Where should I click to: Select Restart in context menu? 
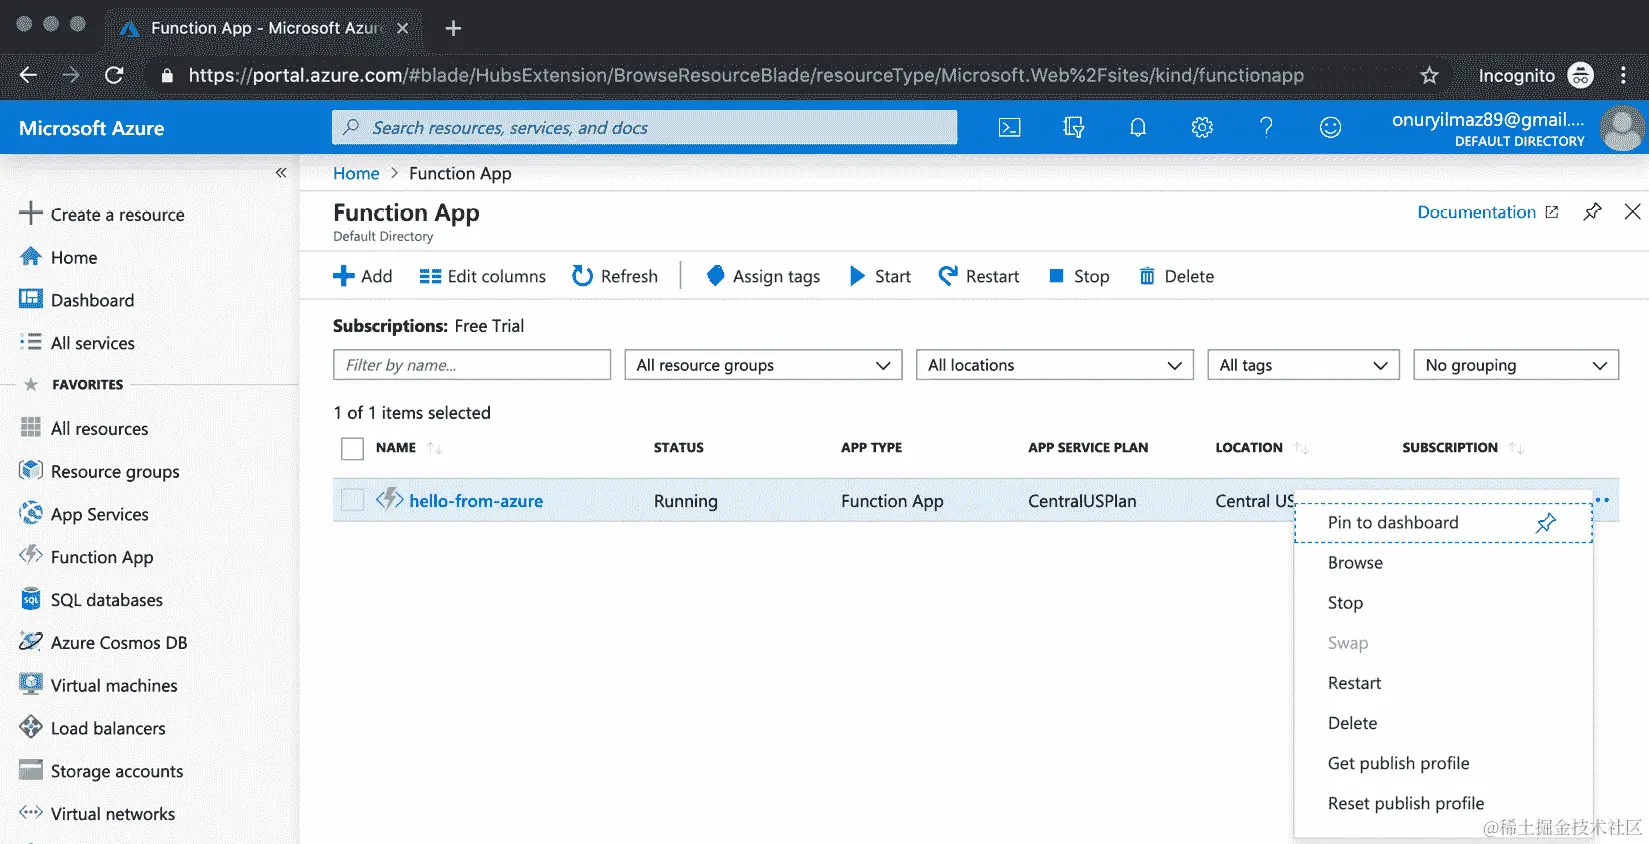[1443, 683]
